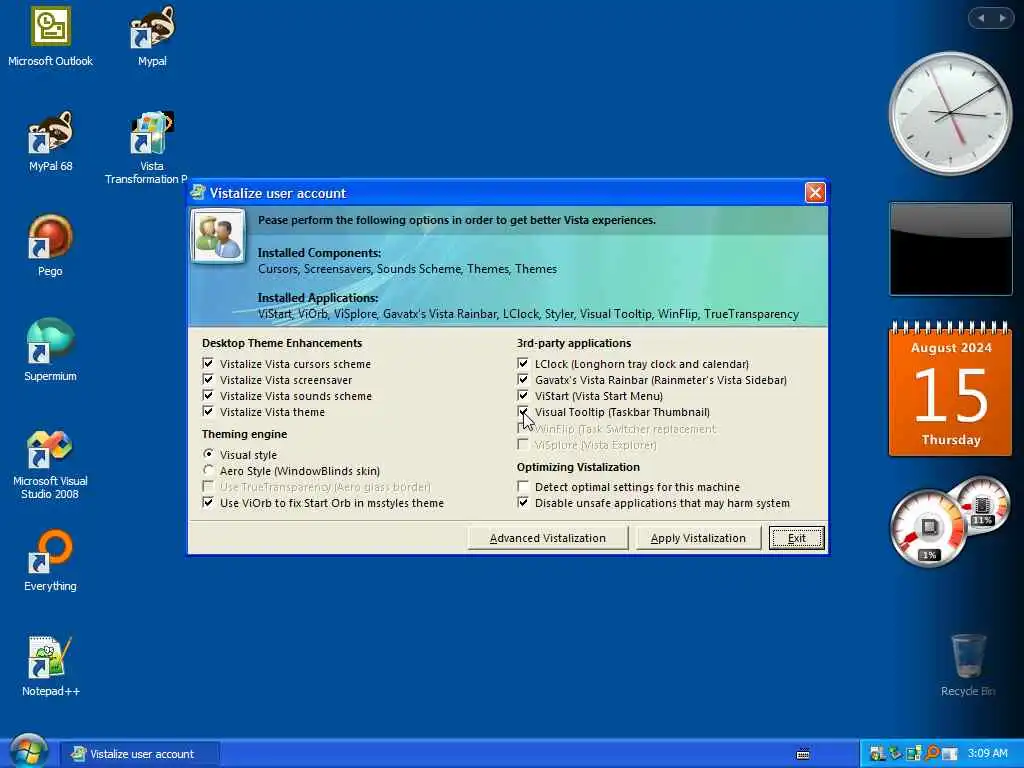Viewport: 1024px width, 768px height.
Task: Toggle Vistalize Vista sounds scheme checkbox
Action: (208, 395)
